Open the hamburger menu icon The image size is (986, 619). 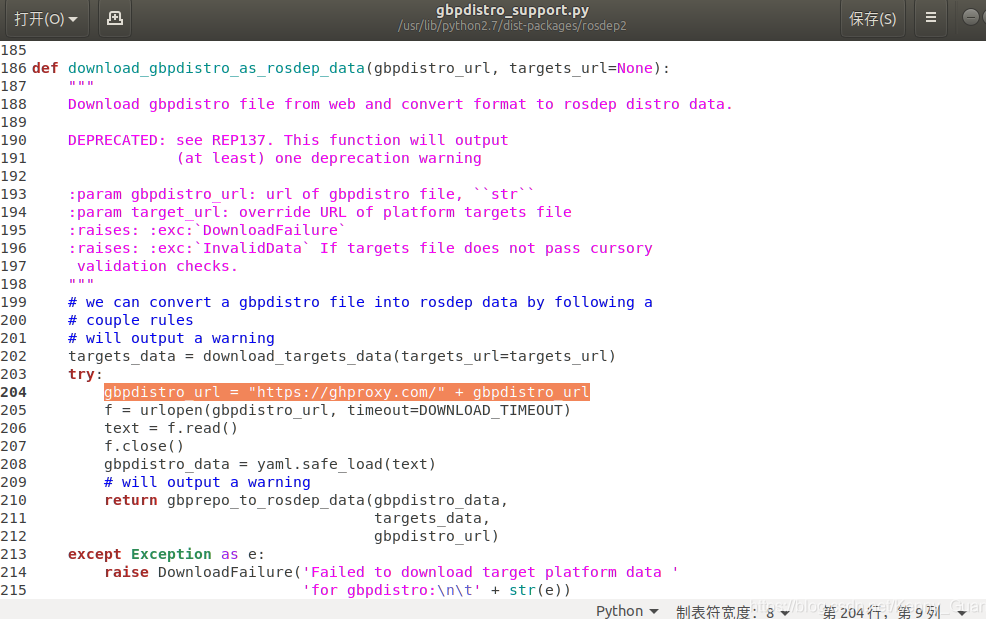click(x=930, y=19)
